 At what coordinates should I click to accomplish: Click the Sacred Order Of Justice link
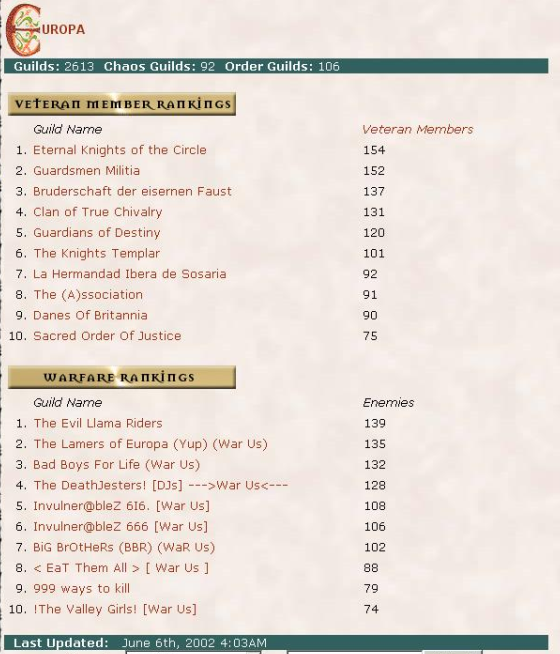coord(107,336)
